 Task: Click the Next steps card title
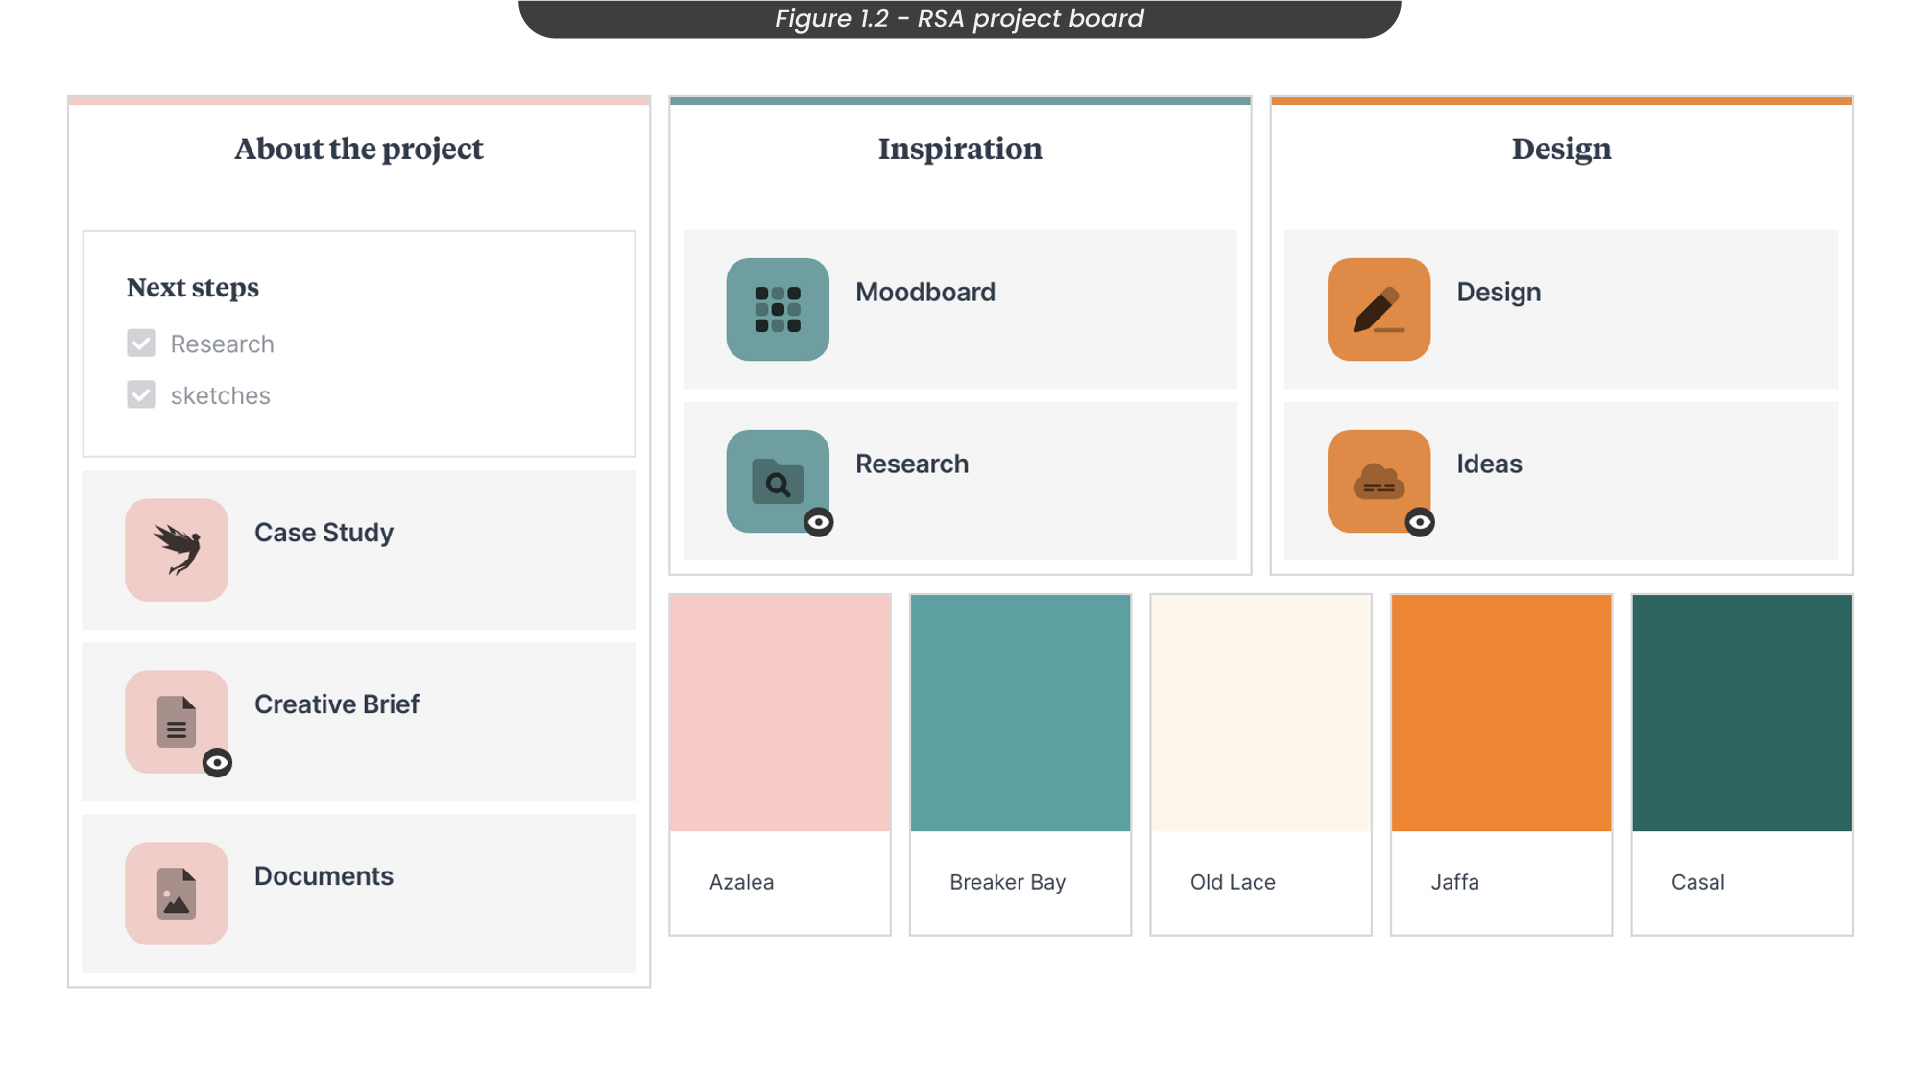pyautogui.click(x=193, y=288)
